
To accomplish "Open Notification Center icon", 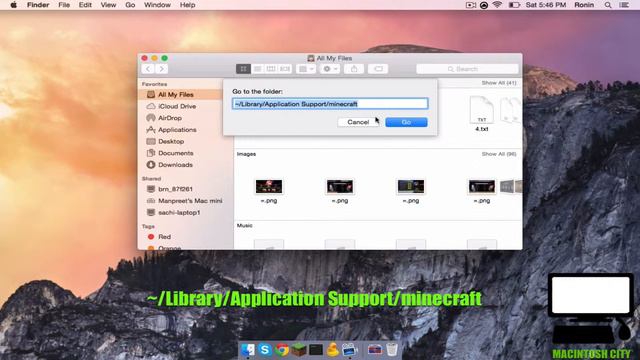I will 624,5.
